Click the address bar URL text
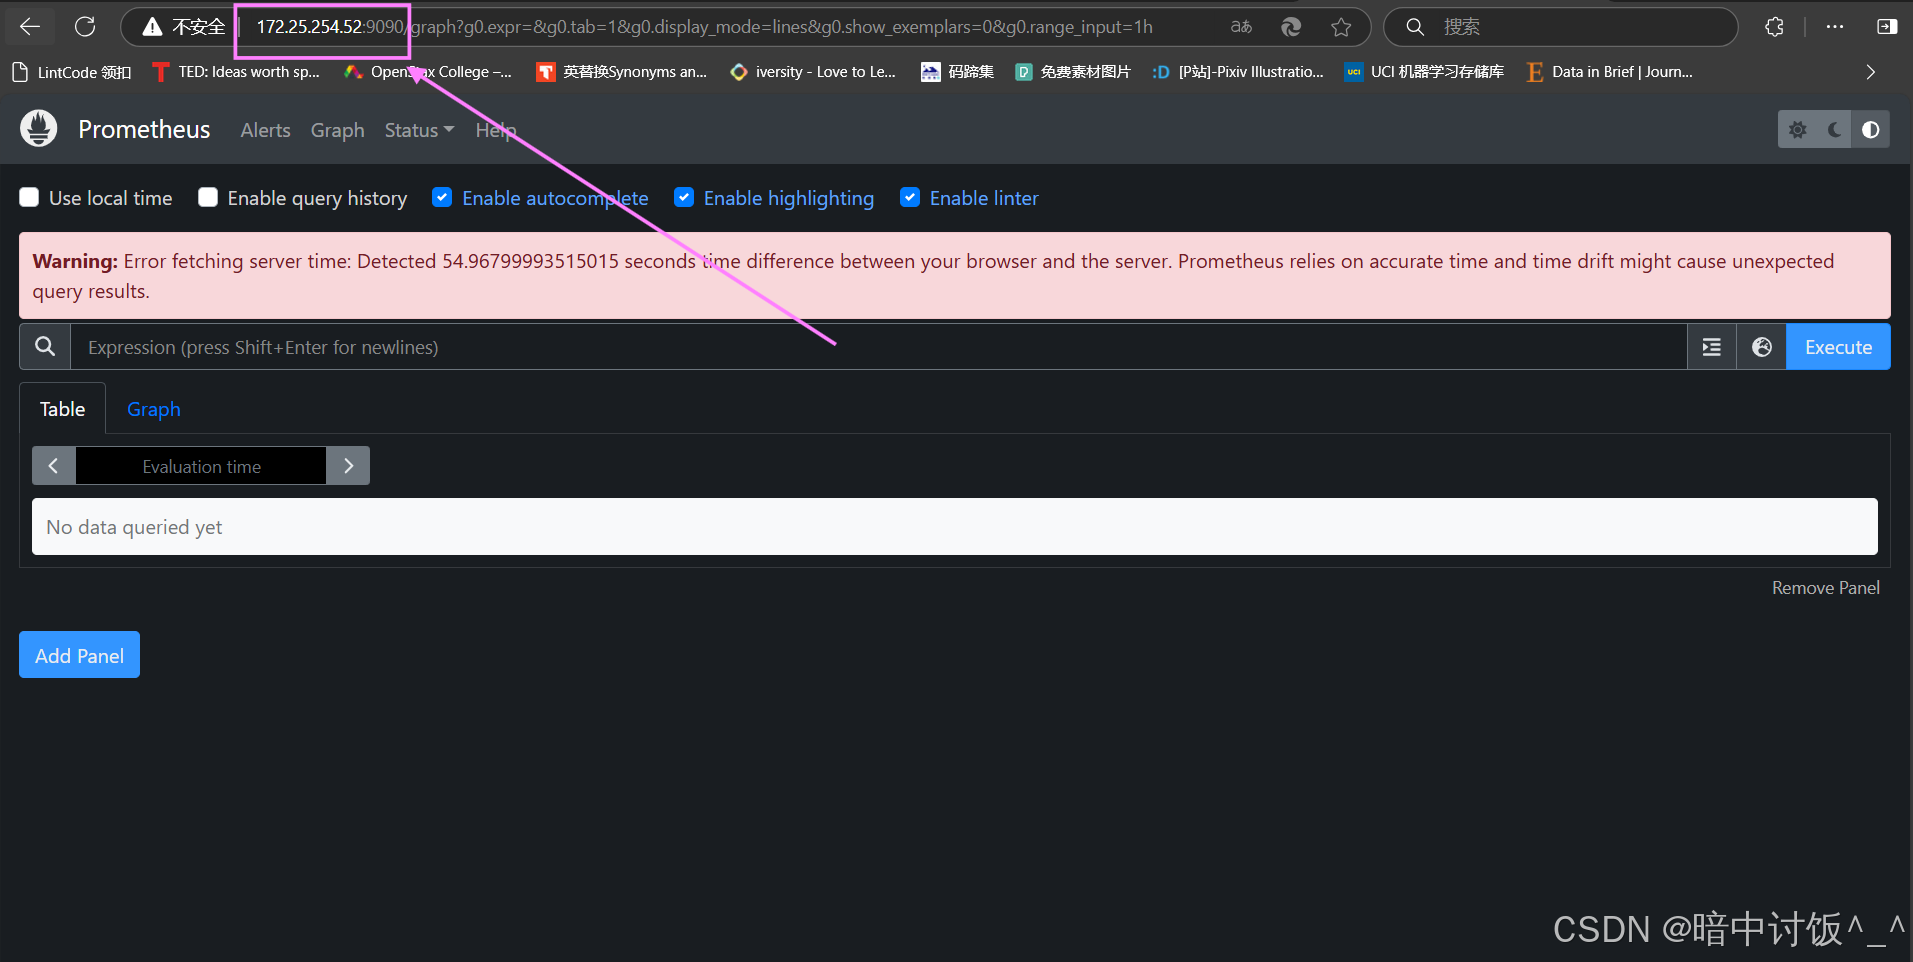The width and height of the screenshot is (1913, 962). (x=704, y=27)
